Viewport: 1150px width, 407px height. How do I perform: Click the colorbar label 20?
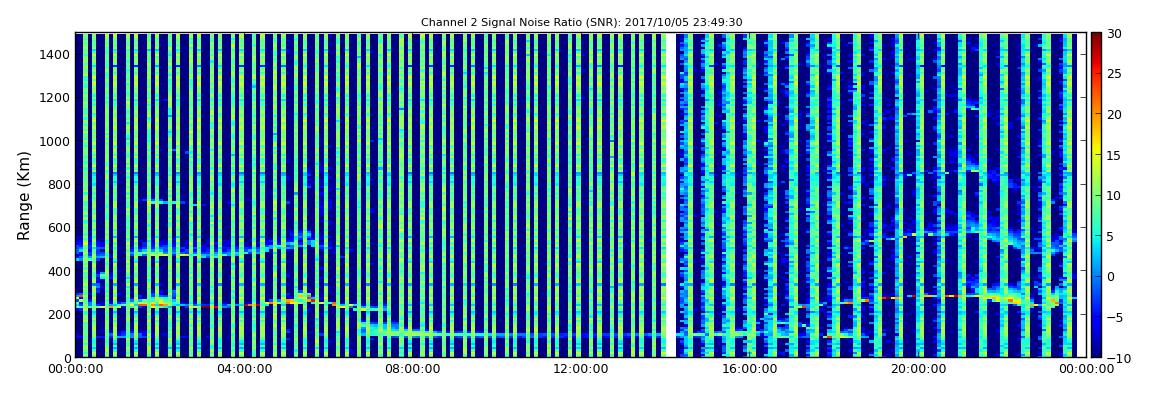pos(1114,114)
